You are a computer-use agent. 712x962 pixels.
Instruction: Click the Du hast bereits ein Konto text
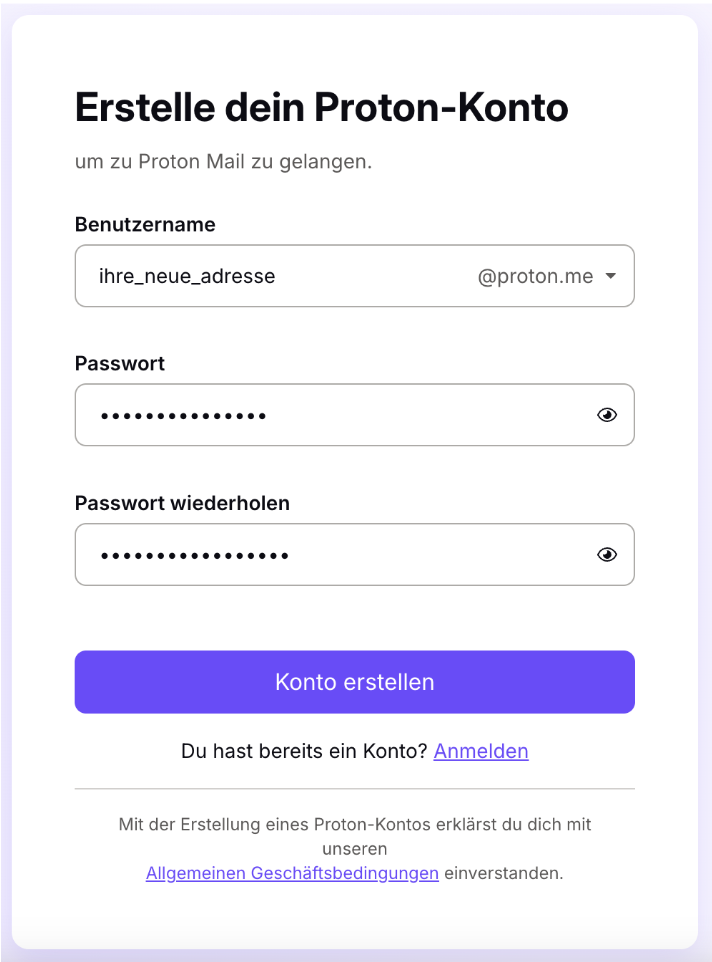coord(304,751)
